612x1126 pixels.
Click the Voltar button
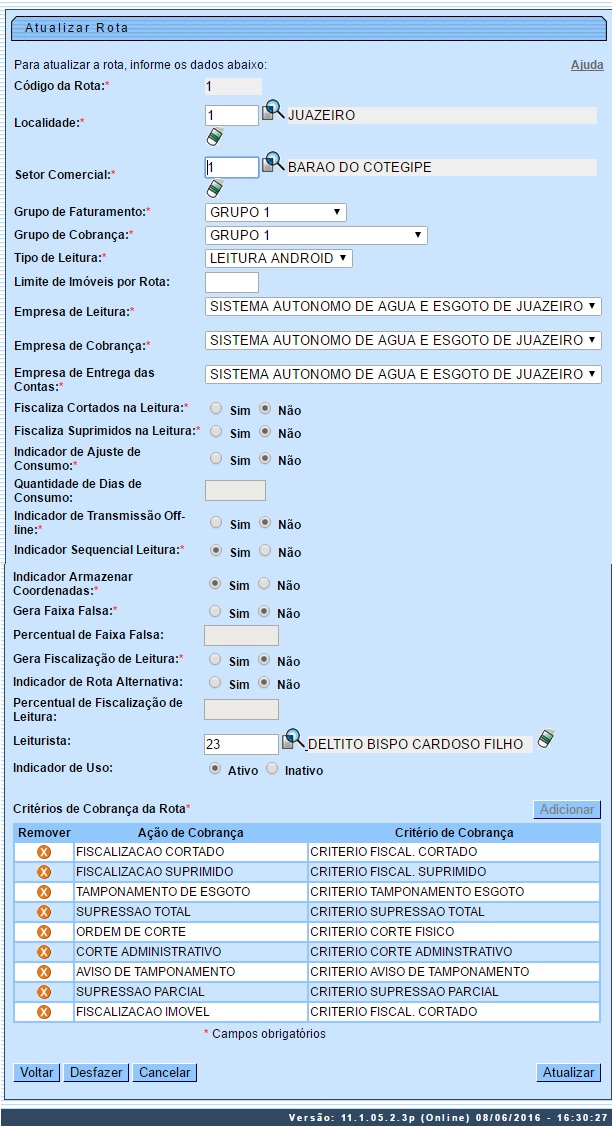click(x=37, y=1072)
